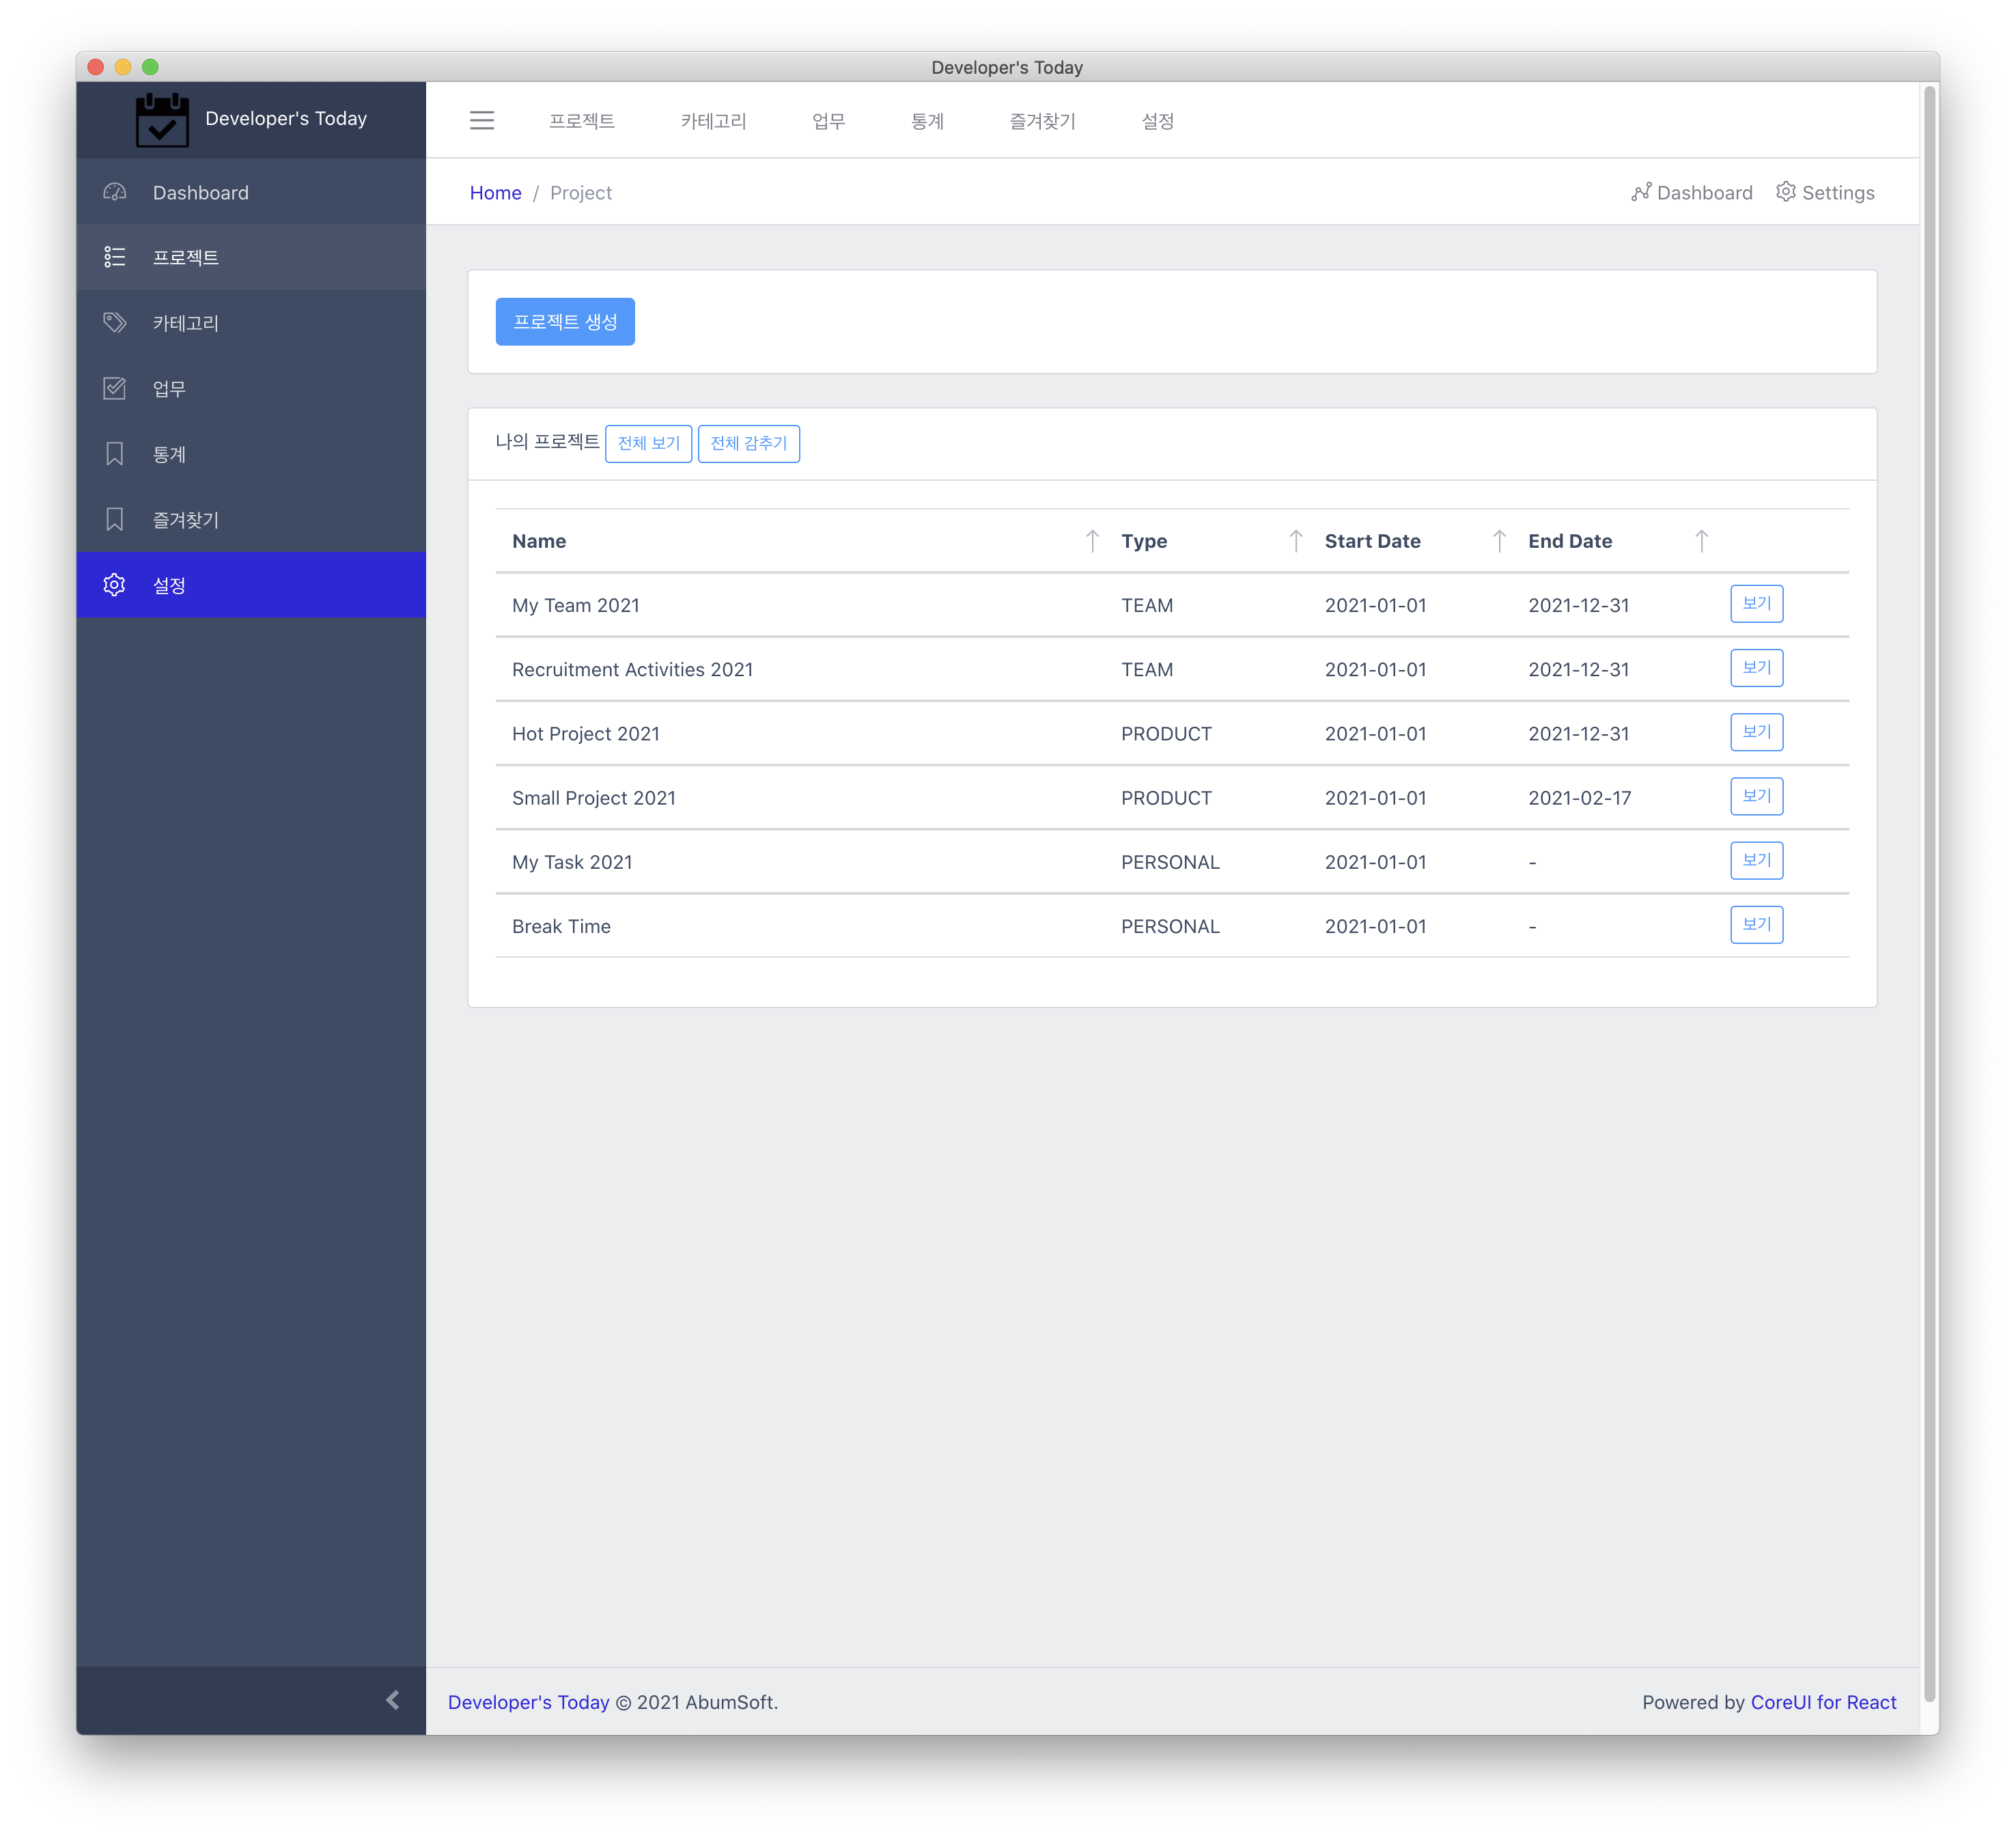Click 보기 button for Hot Project 2021
This screenshot has width=2016, height=1836.
[1756, 732]
